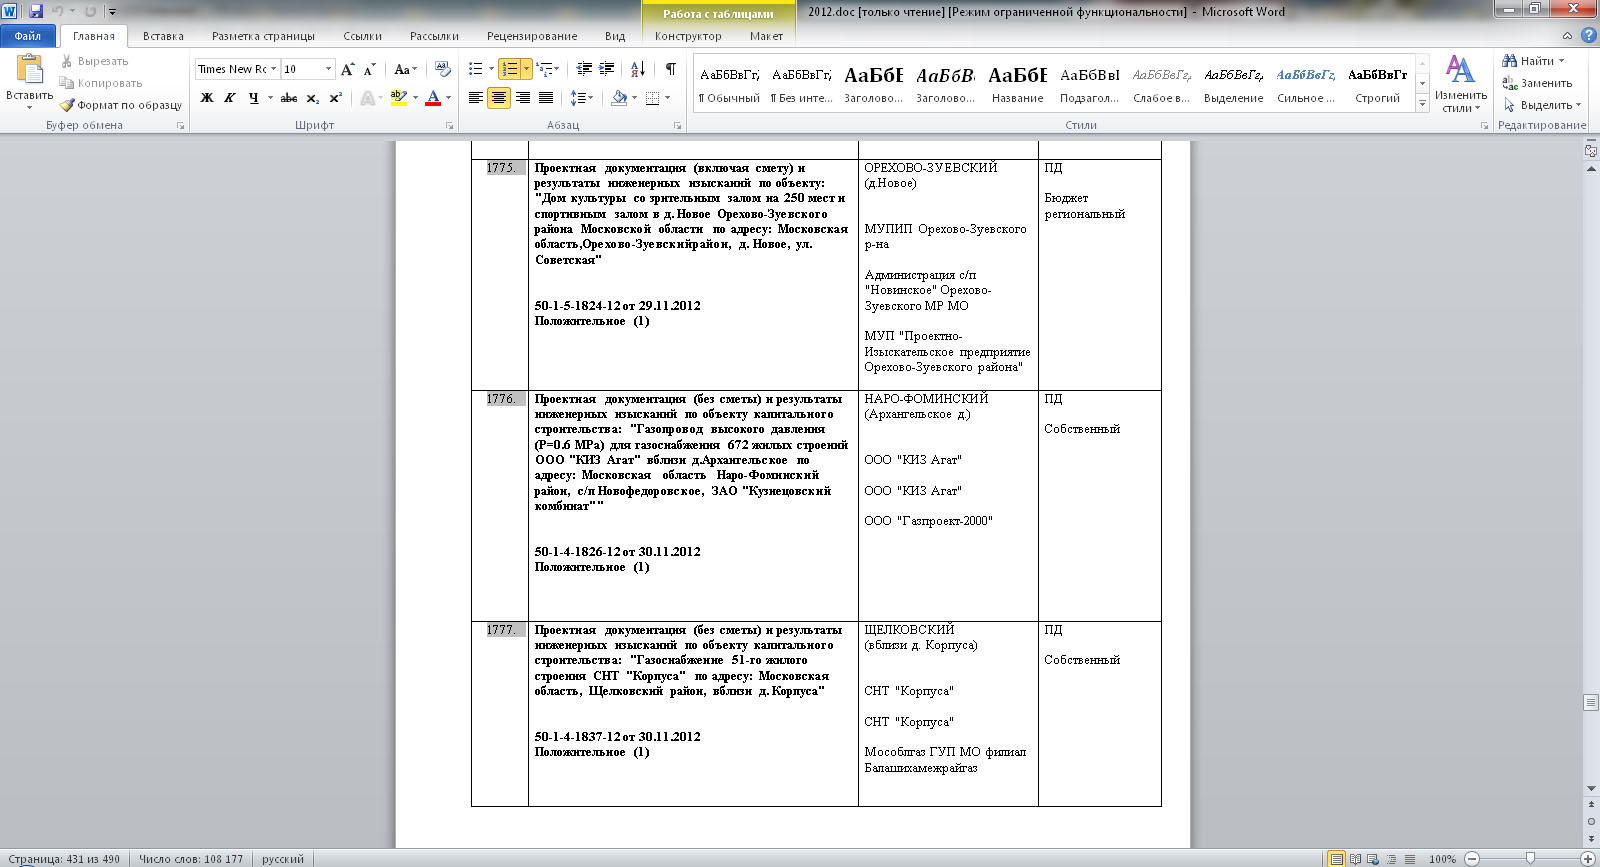Toggle numbered list button
This screenshot has width=1600, height=867.
[x=510, y=69]
